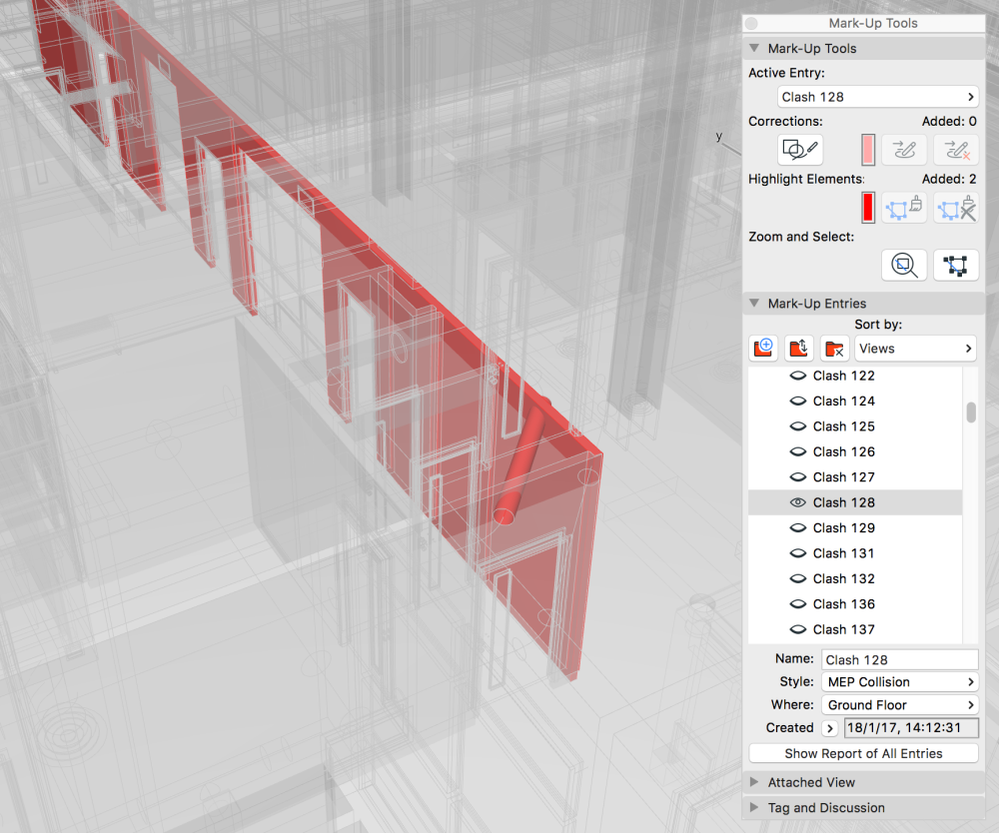Delete the selected Mark-Up entry
Viewport: 999px width, 833px height.
[x=835, y=349]
